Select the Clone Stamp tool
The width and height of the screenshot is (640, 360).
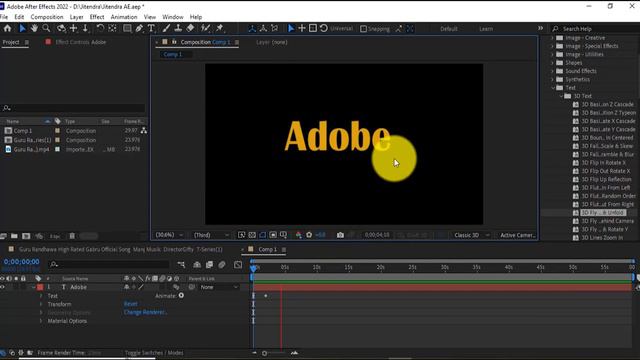click(178, 28)
